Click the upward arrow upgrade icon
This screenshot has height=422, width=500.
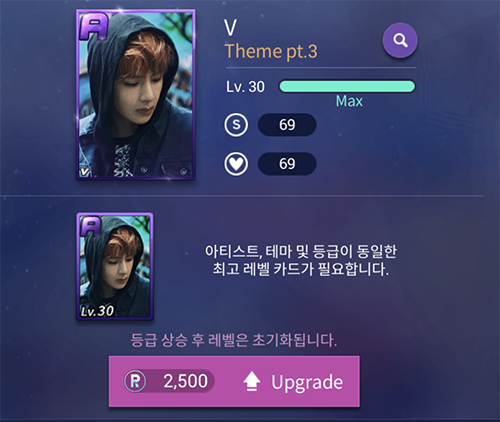click(x=252, y=381)
